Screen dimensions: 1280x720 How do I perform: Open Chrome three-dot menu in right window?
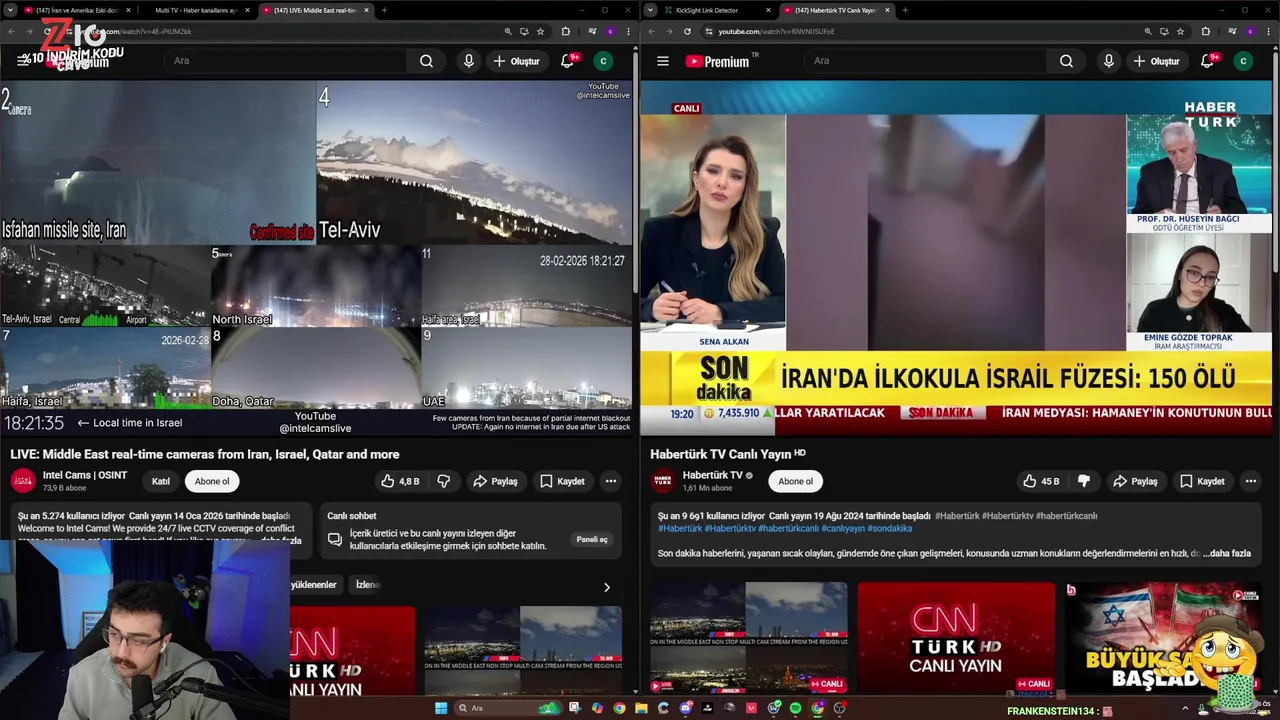point(1268,31)
